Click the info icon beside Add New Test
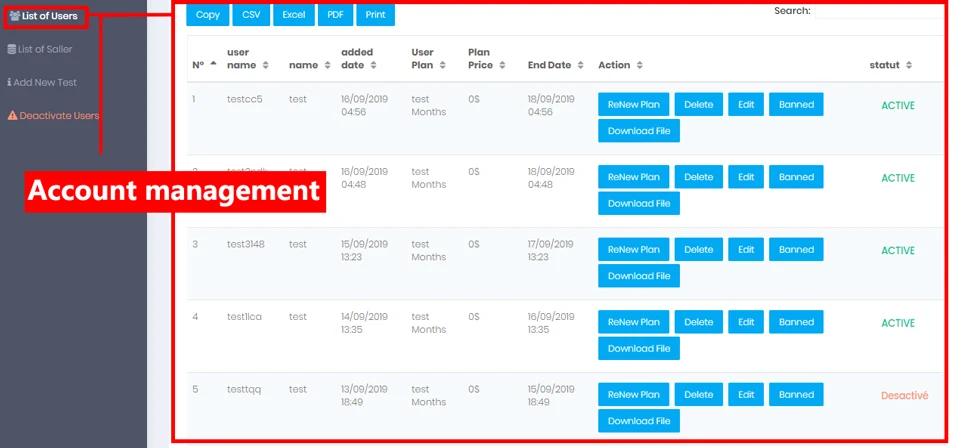Viewport: 960px width, 448px height. click(x=9, y=82)
